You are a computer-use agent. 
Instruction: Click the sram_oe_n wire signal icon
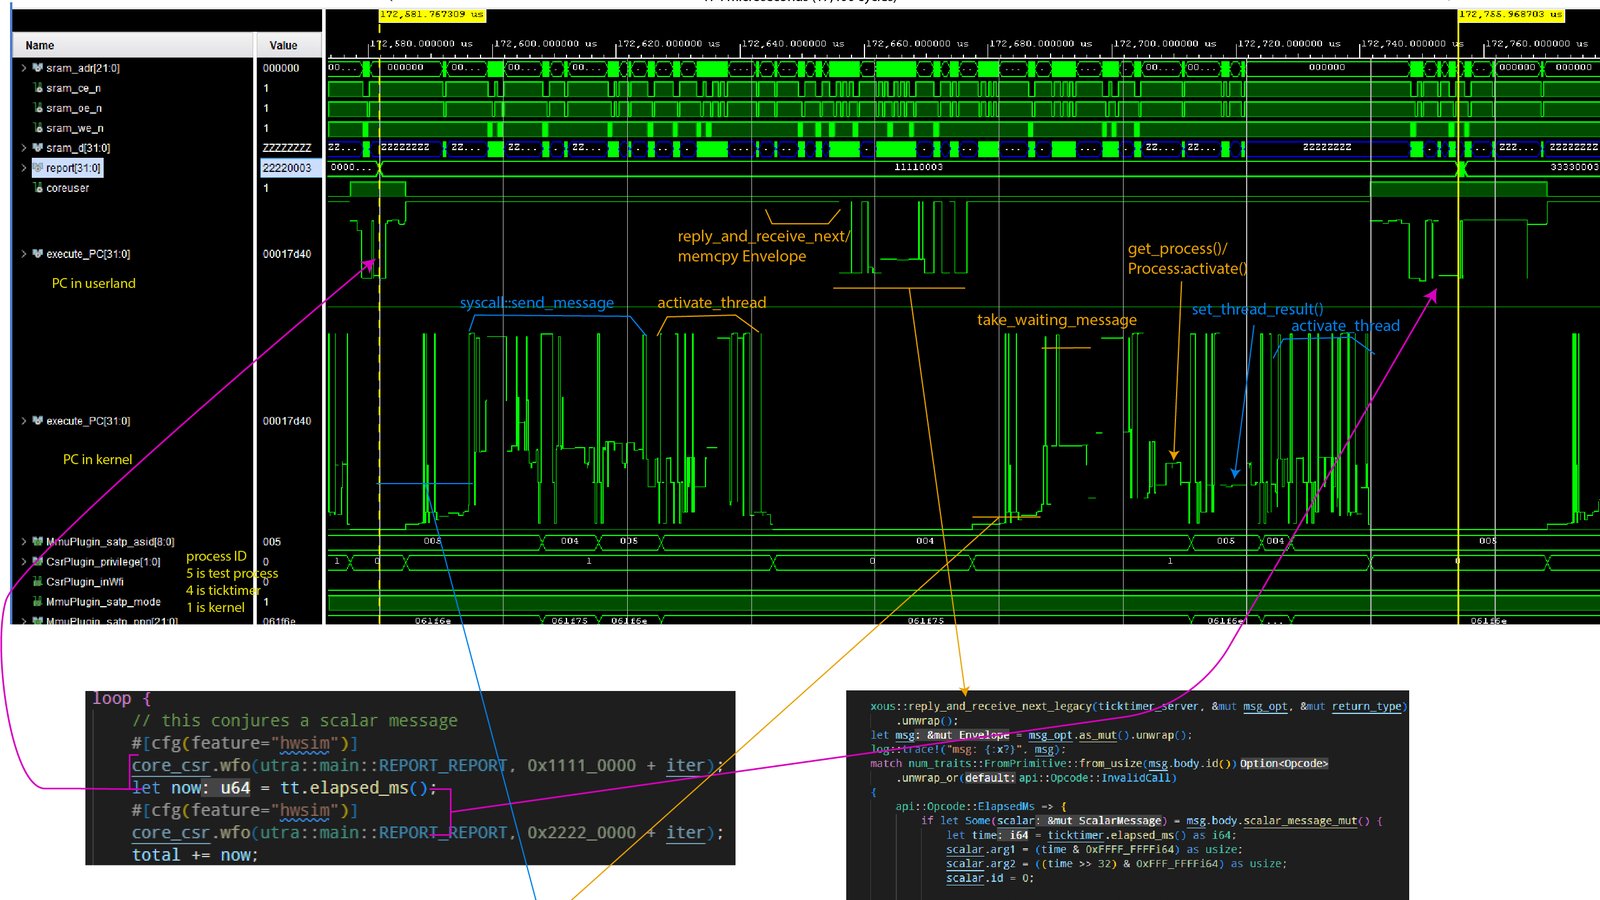(38, 108)
